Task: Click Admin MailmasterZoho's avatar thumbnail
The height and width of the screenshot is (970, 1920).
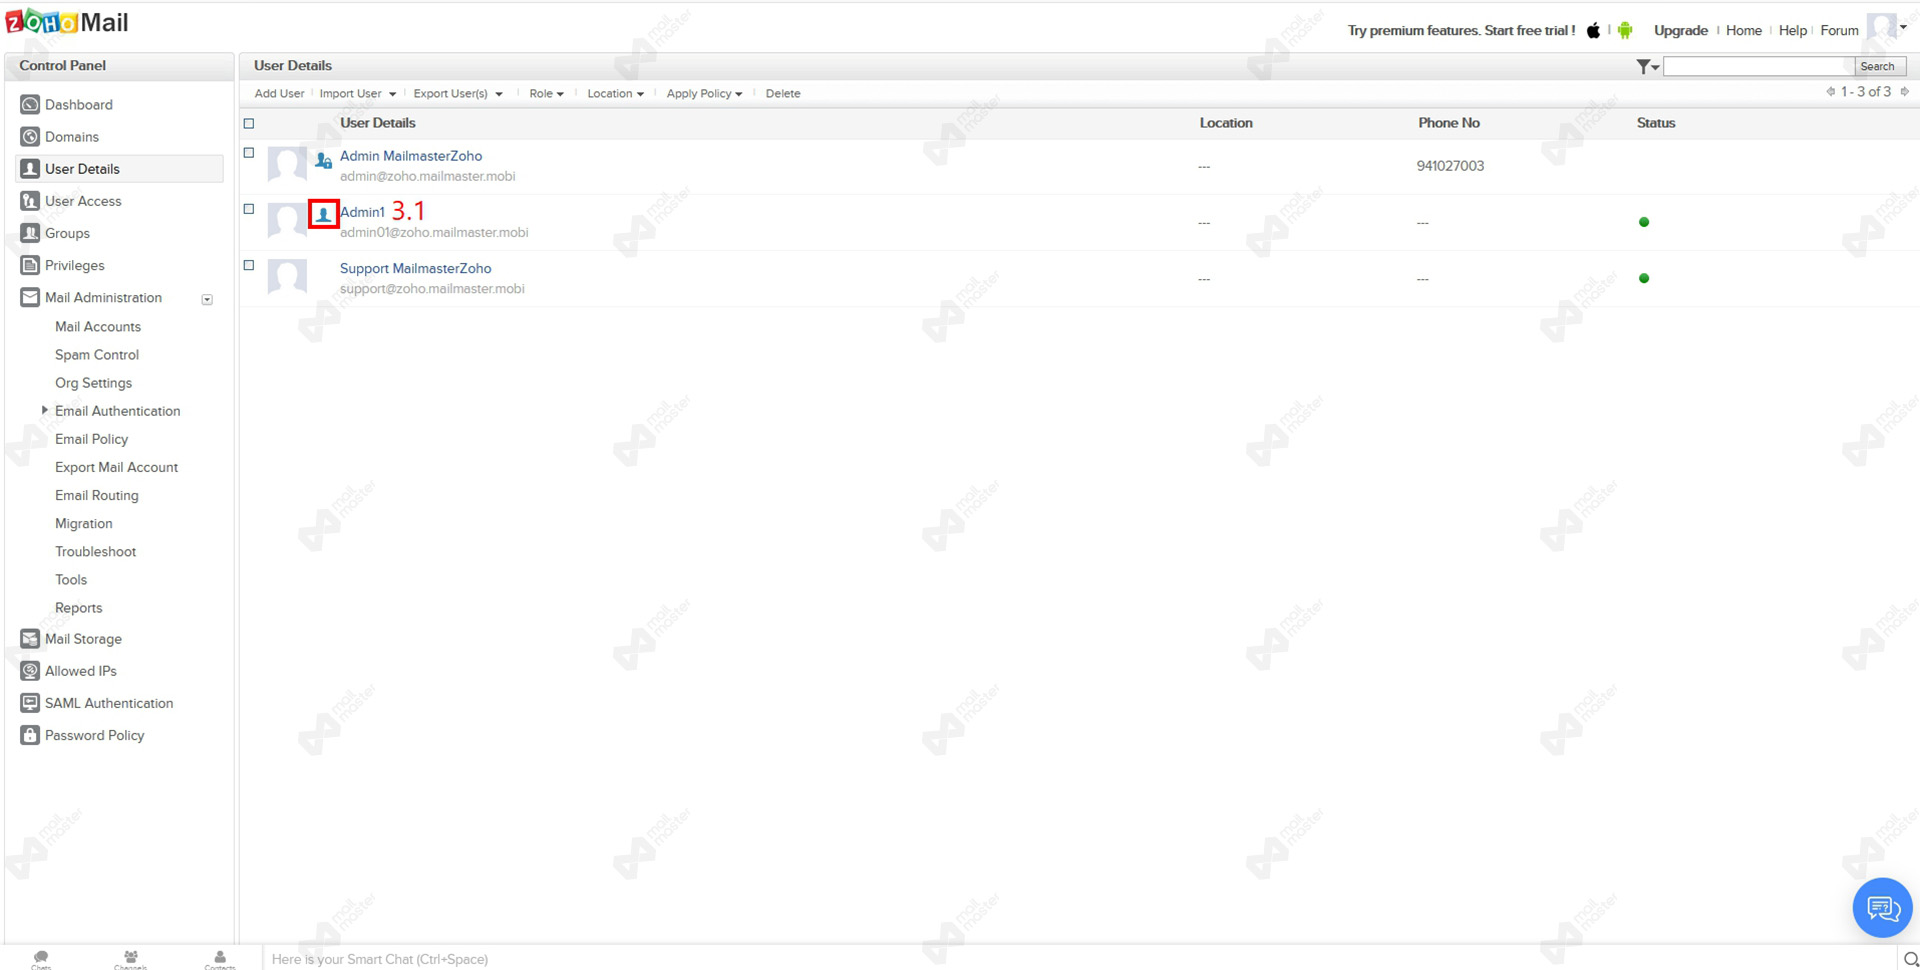Action: click(287, 164)
